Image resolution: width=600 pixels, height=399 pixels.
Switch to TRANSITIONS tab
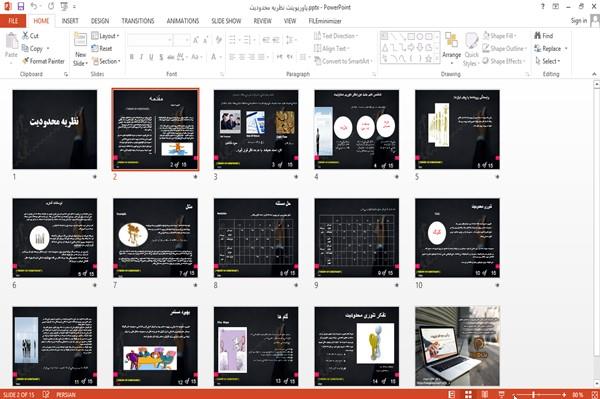(138, 21)
